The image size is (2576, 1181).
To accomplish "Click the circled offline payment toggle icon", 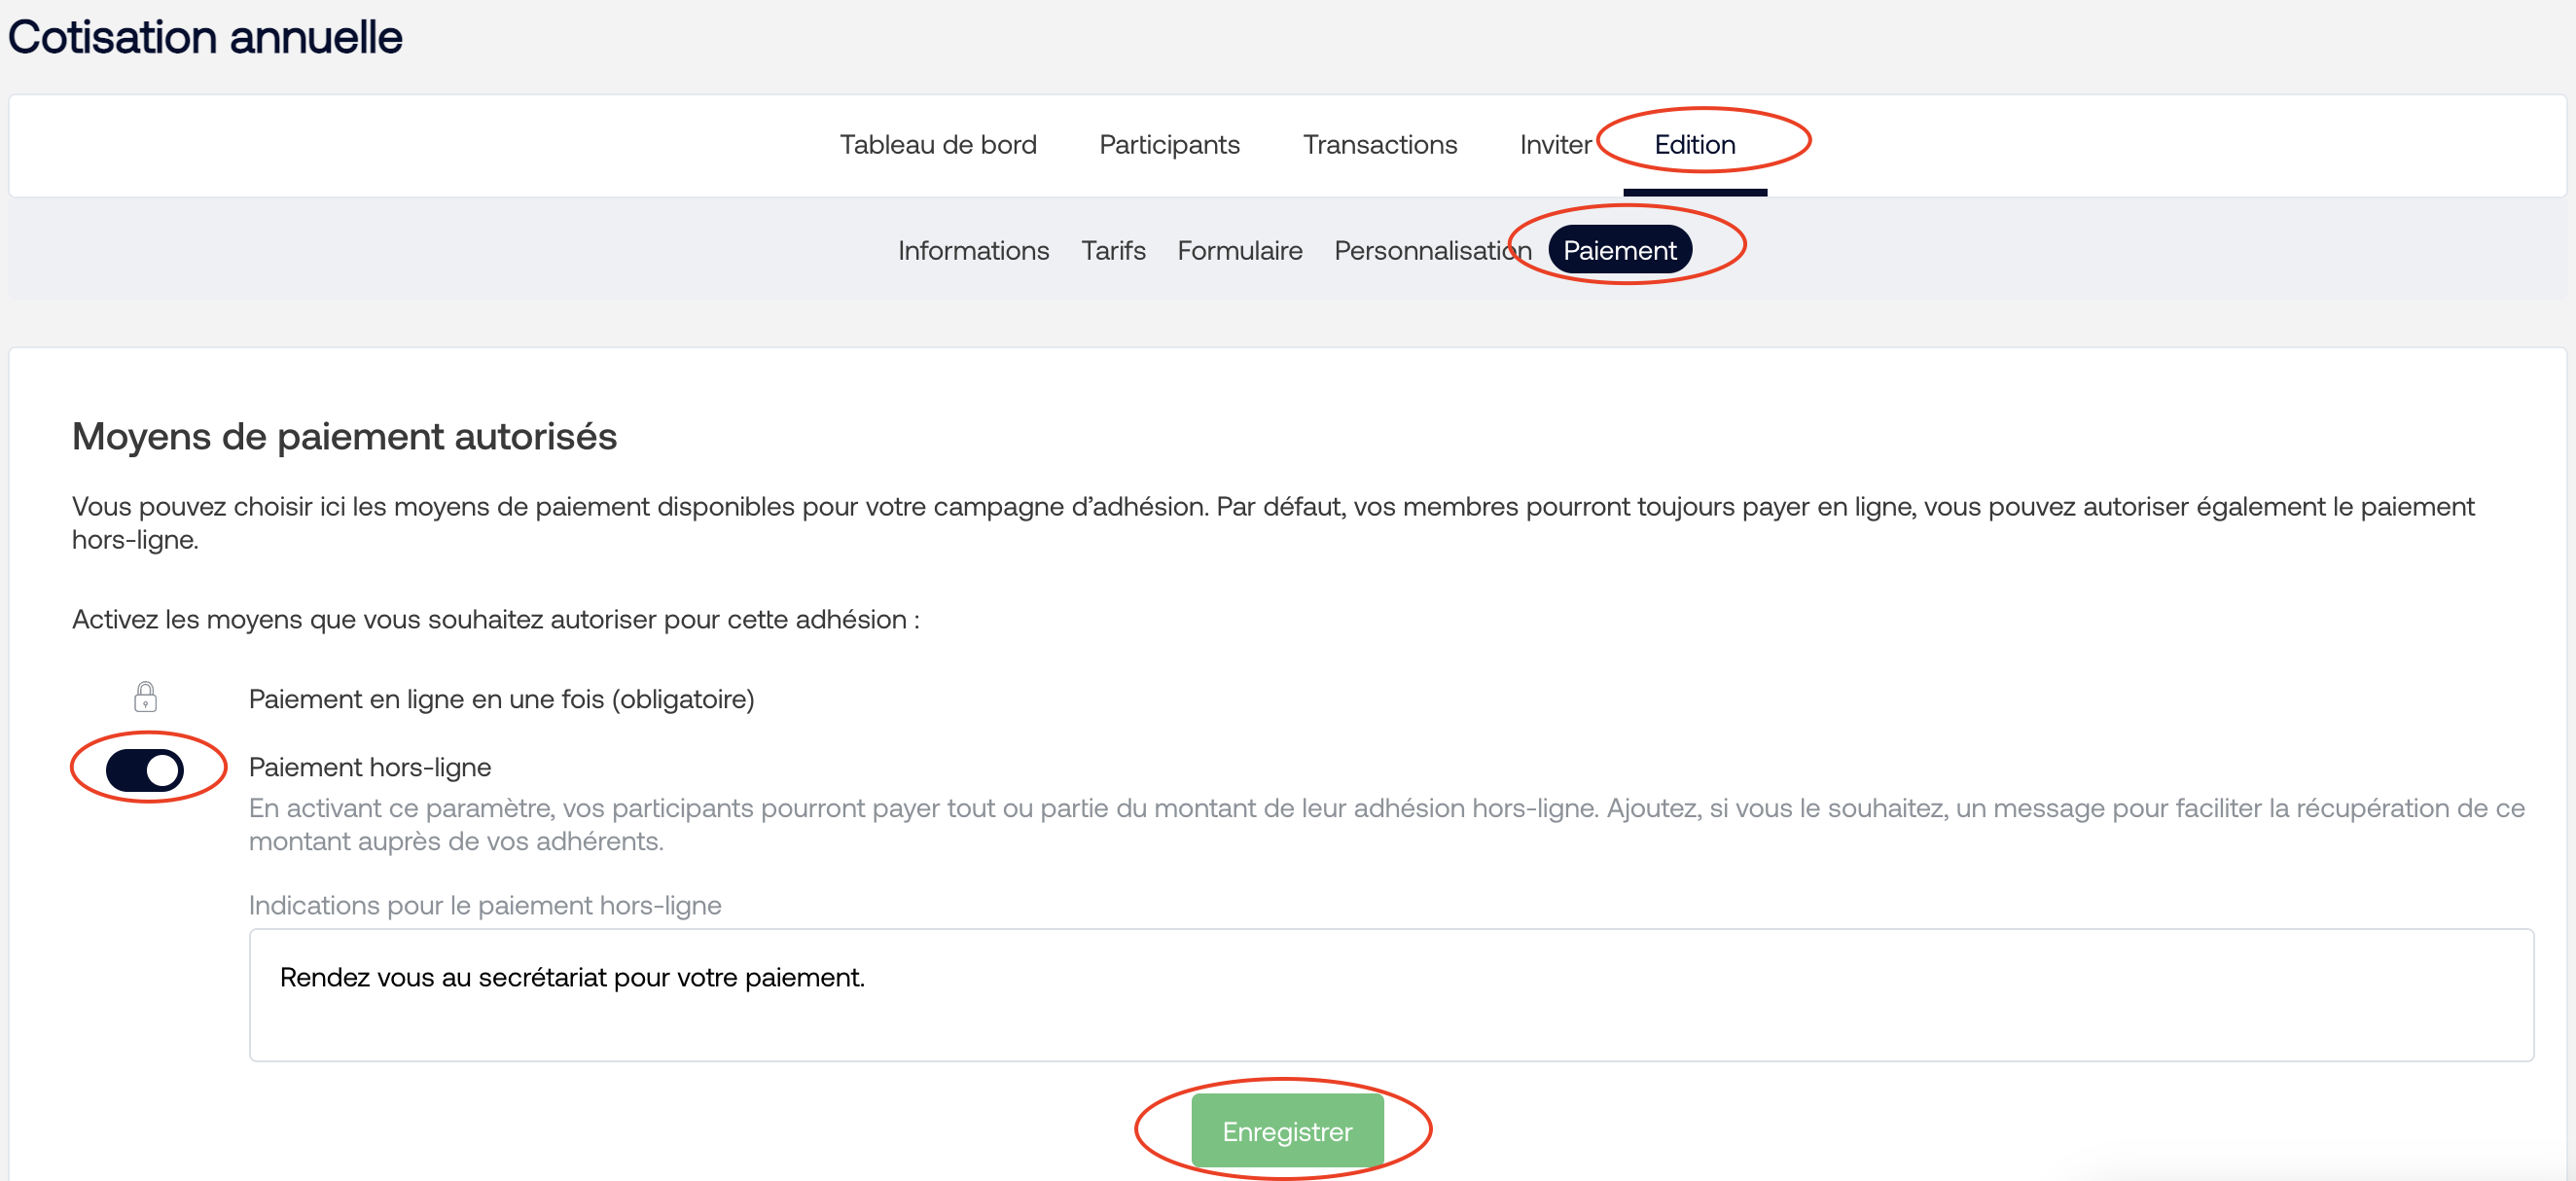I will click(x=143, y=768).
